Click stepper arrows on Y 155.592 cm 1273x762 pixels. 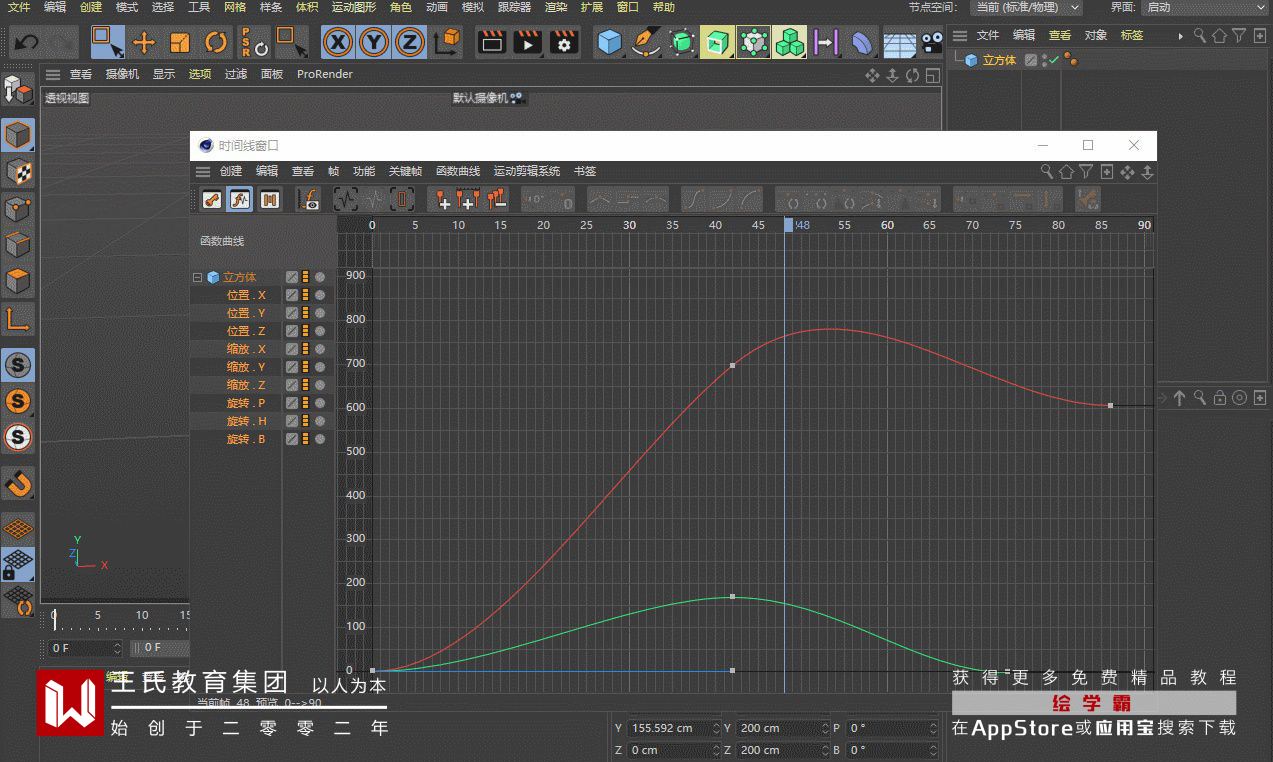coord(715,728)
